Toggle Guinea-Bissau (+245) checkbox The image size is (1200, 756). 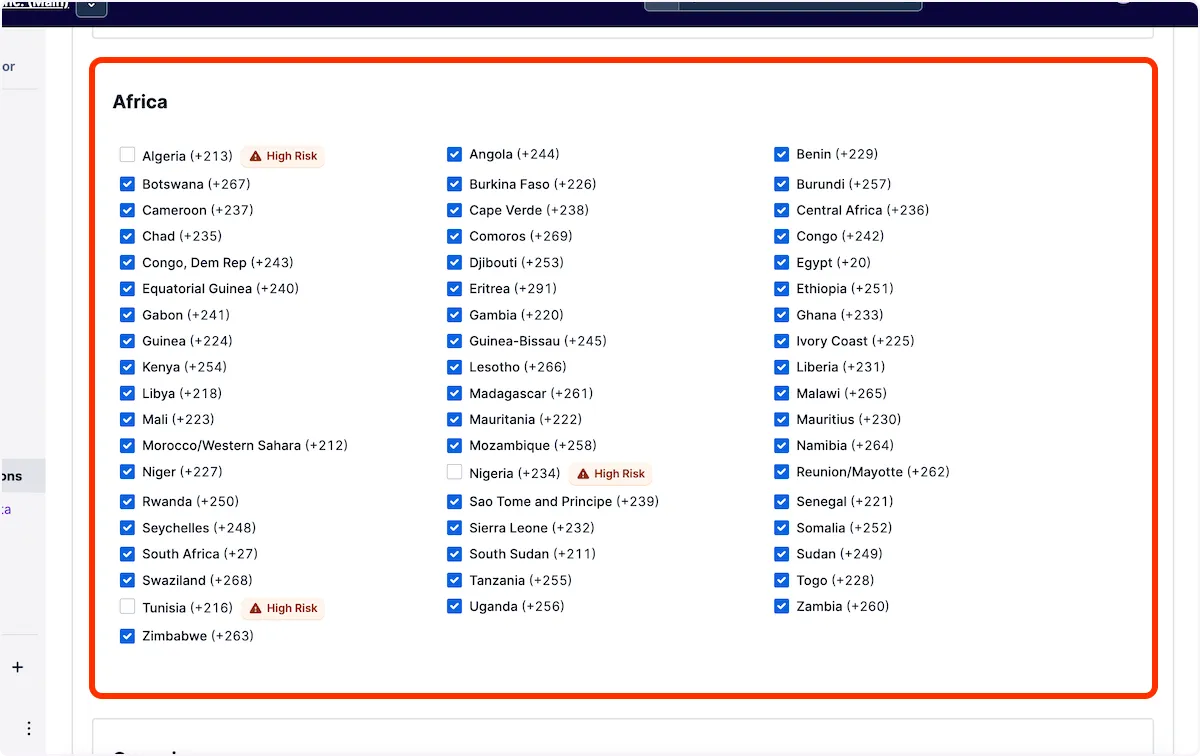(454, 340)
